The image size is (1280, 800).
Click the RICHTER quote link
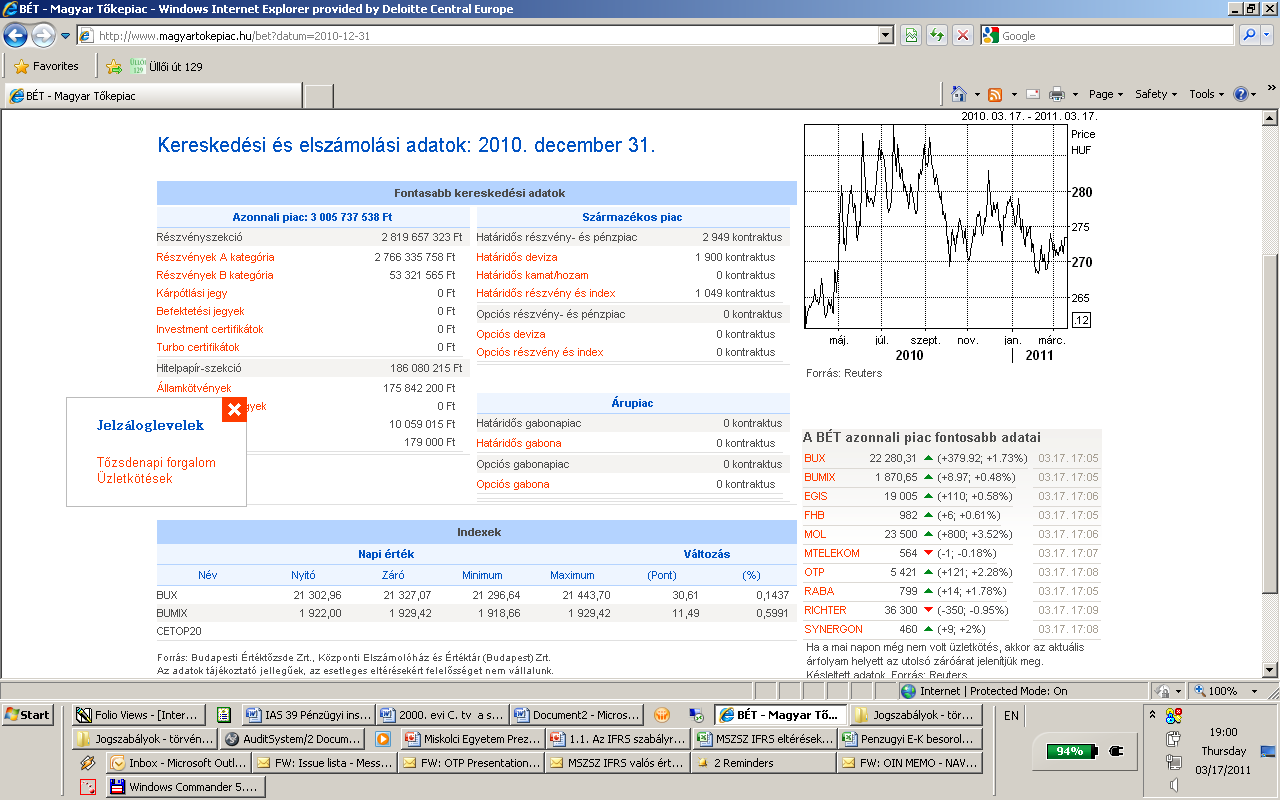click(825, 610)
